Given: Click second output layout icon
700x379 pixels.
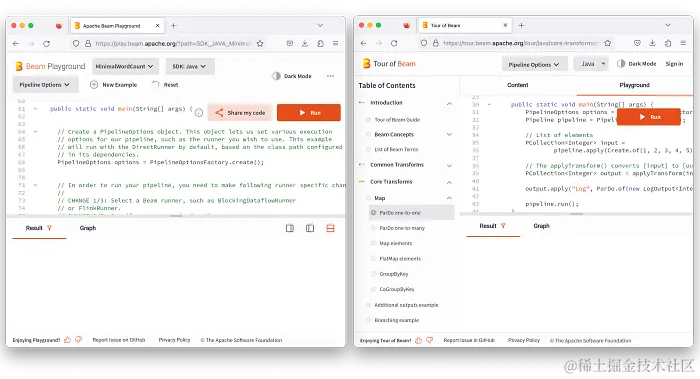Looking at the screenshot, I should point(310,228).
